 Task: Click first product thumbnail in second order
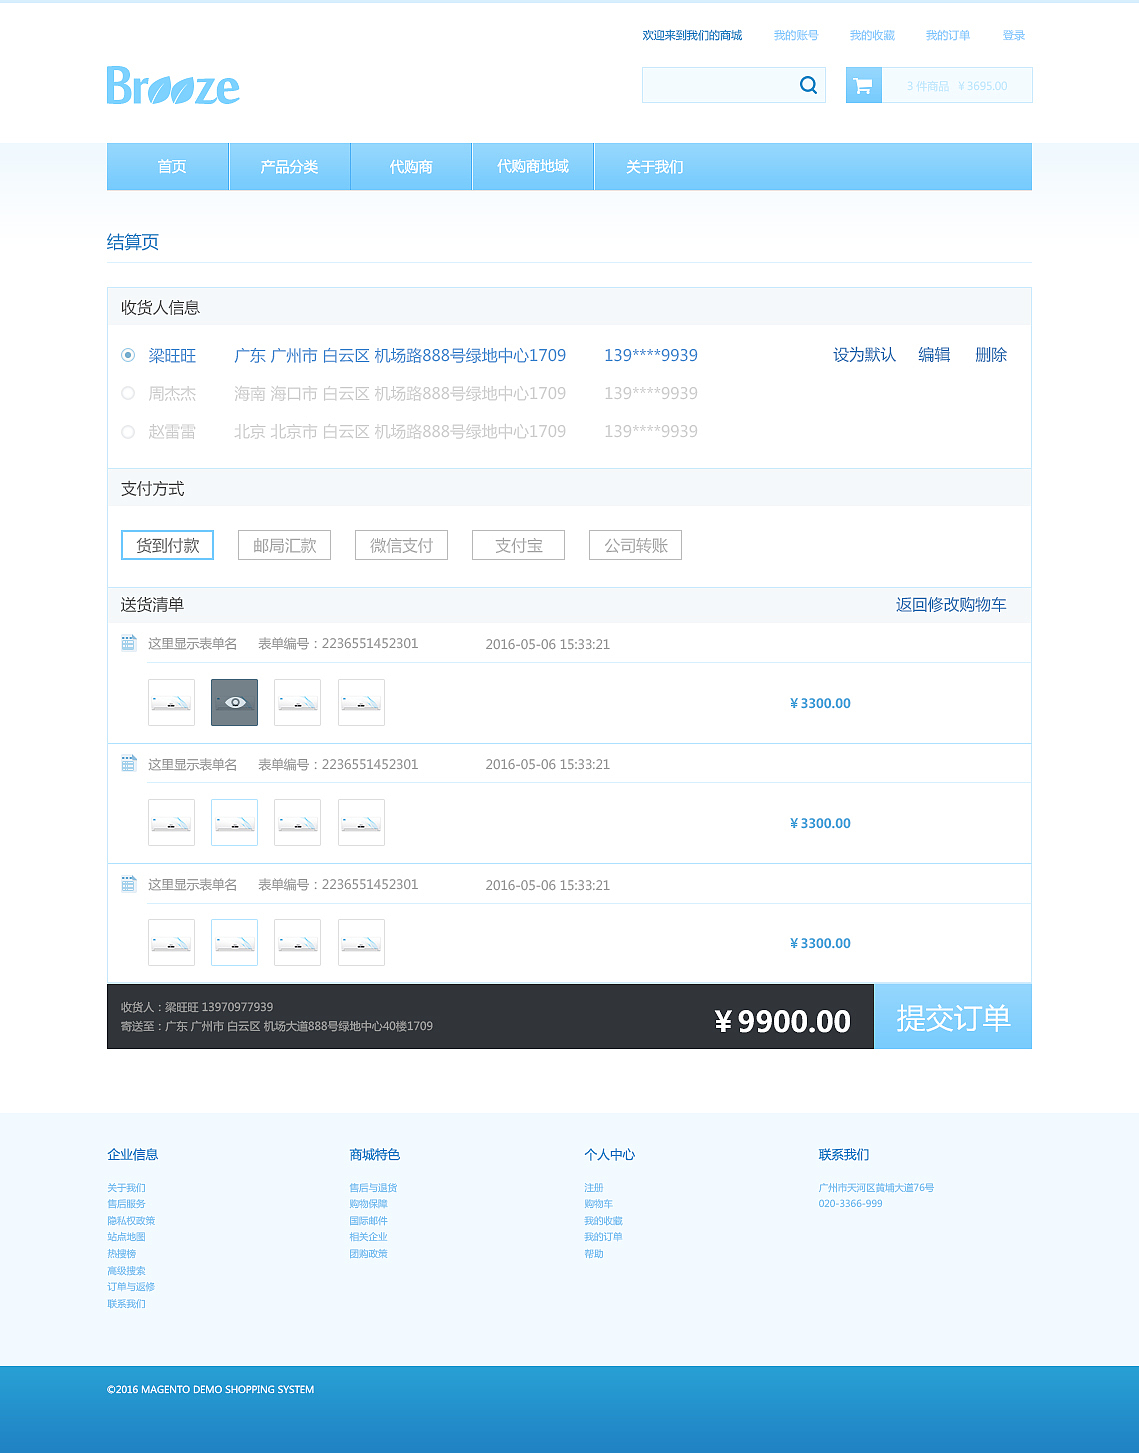[x=171, y=822]
